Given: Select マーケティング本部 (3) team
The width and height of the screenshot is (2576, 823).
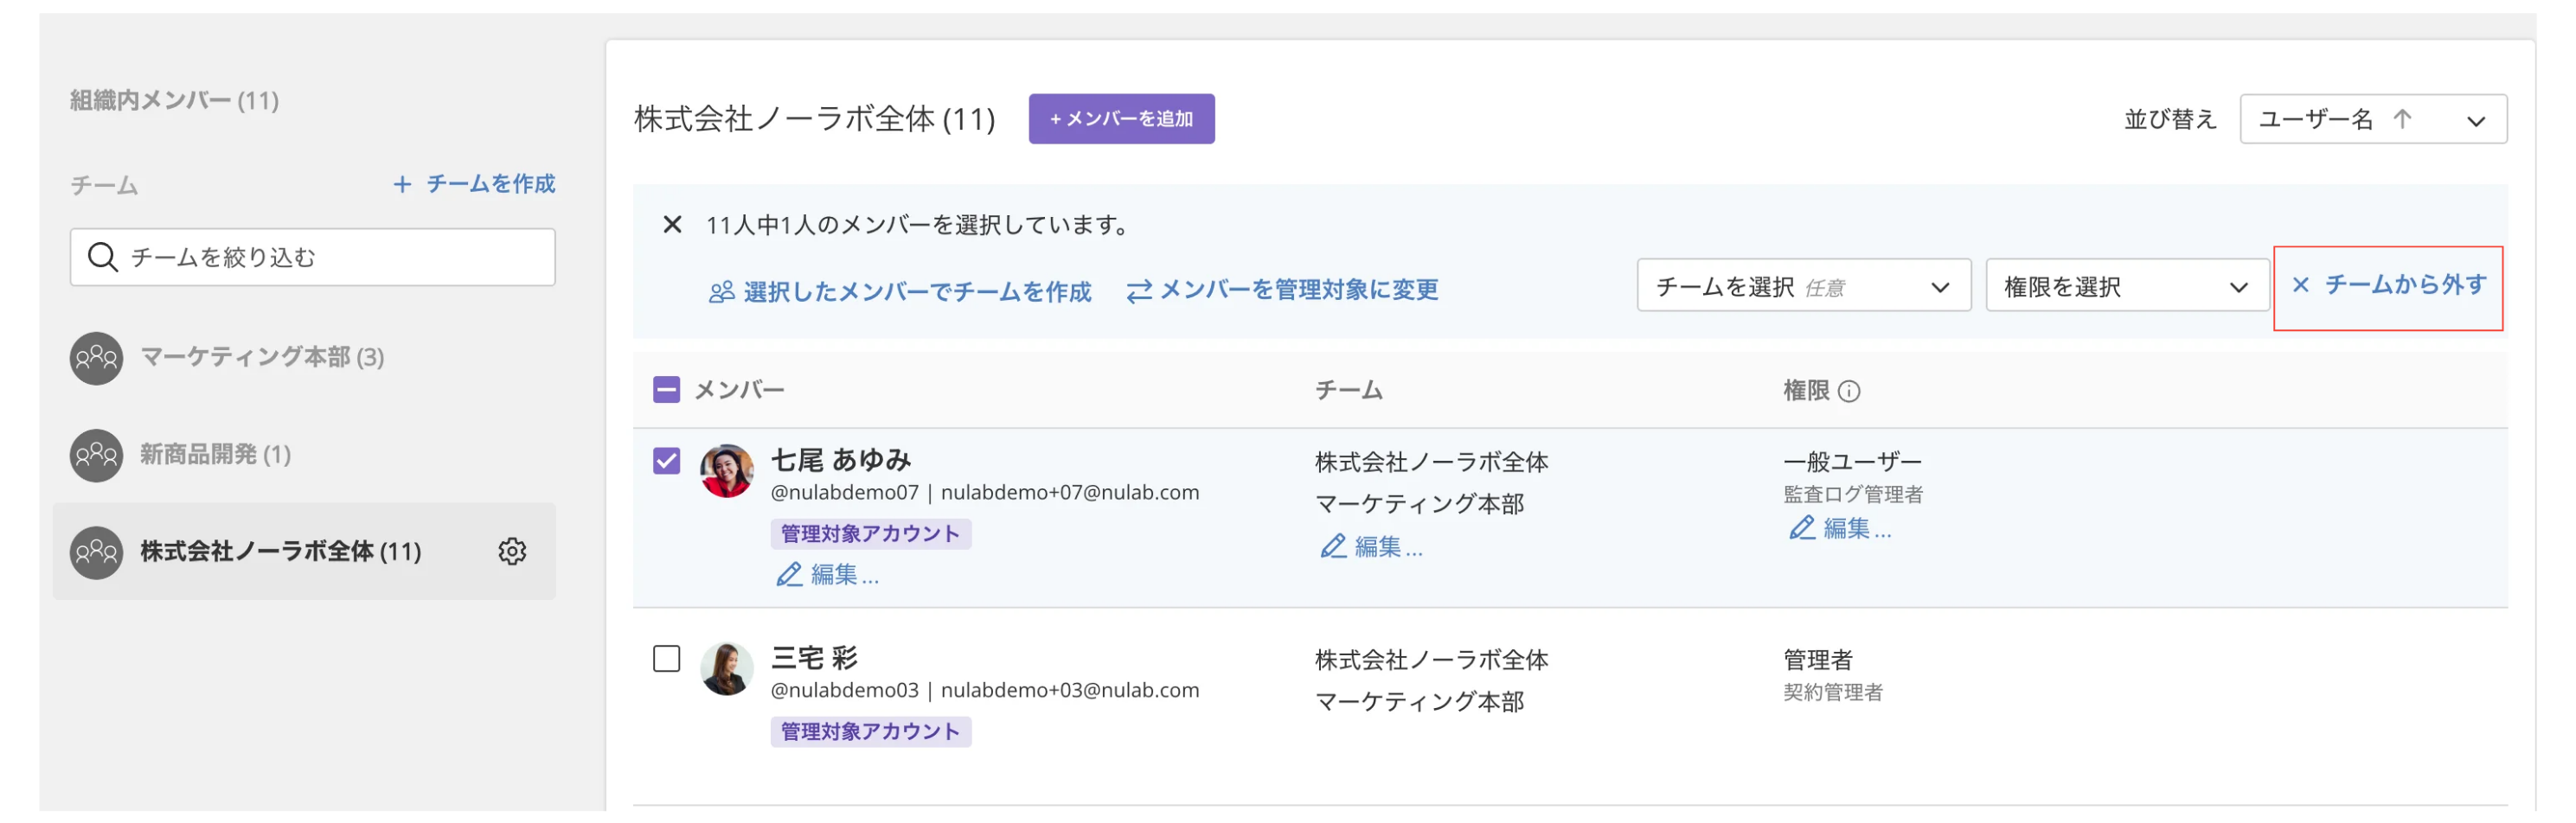Looking at the screenshot, I should pos(262,357).
